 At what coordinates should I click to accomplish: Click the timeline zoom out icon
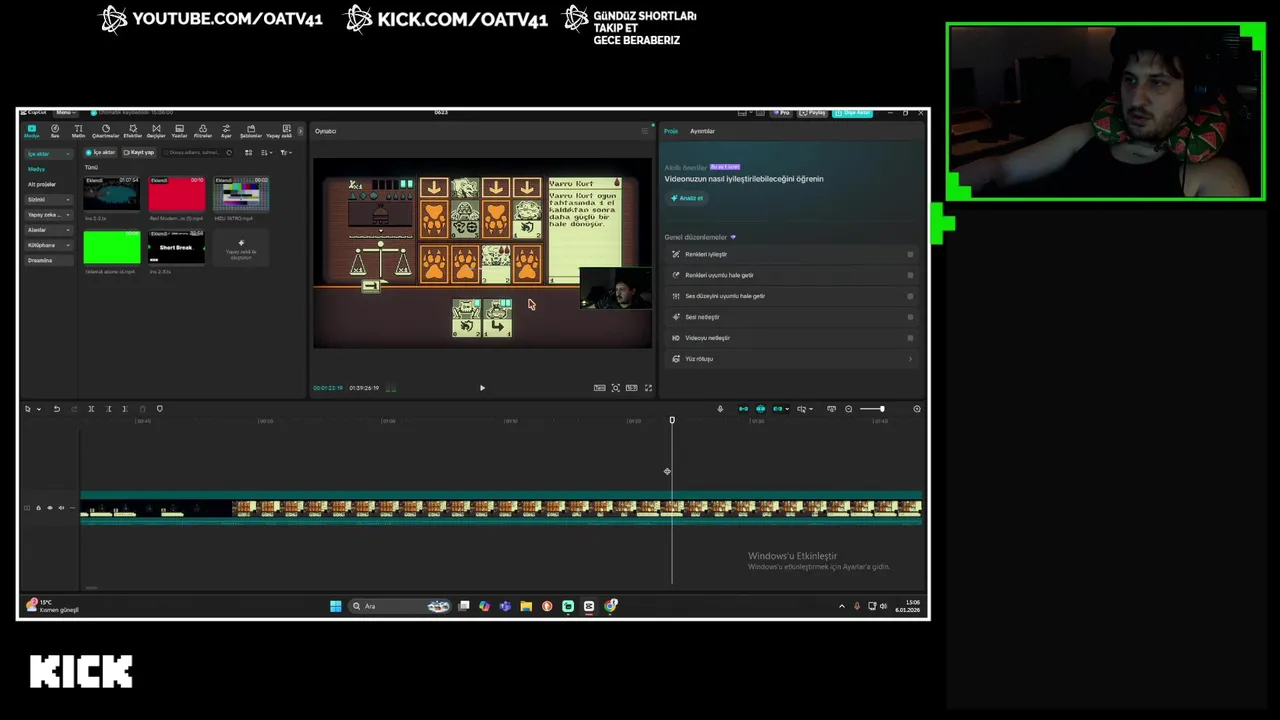849,409
